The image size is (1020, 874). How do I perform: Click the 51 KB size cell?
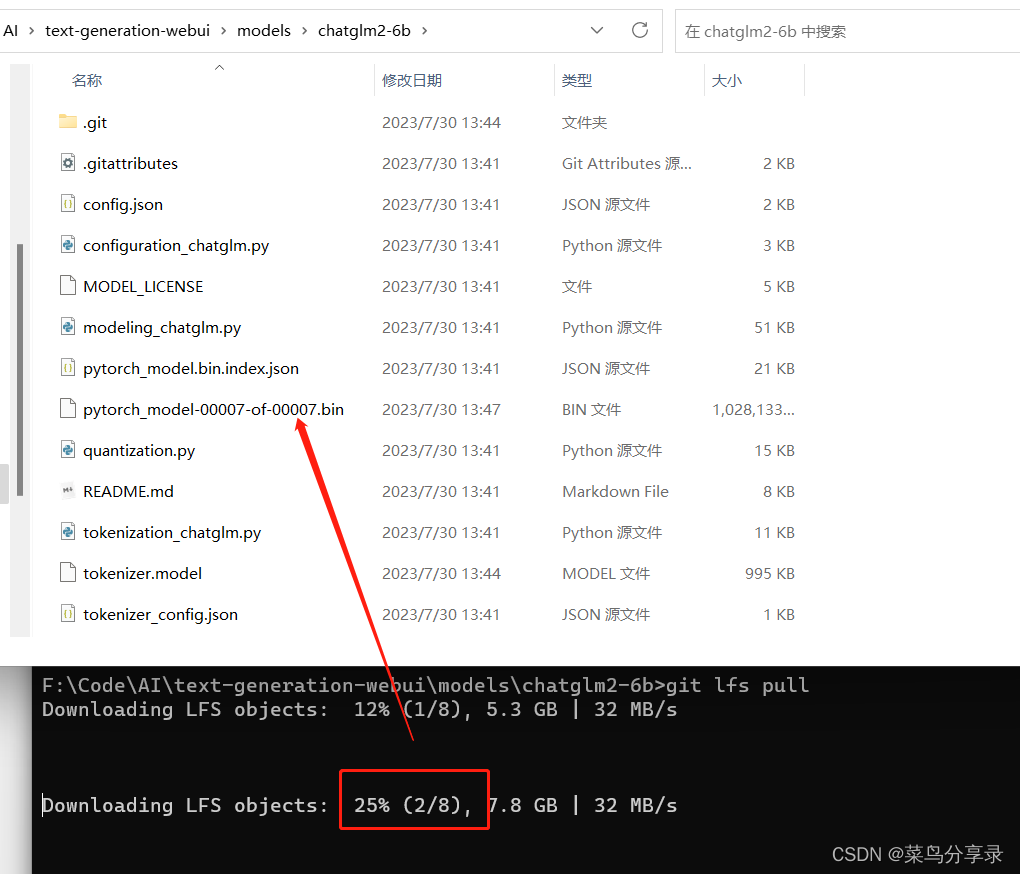tap(774, 327)
